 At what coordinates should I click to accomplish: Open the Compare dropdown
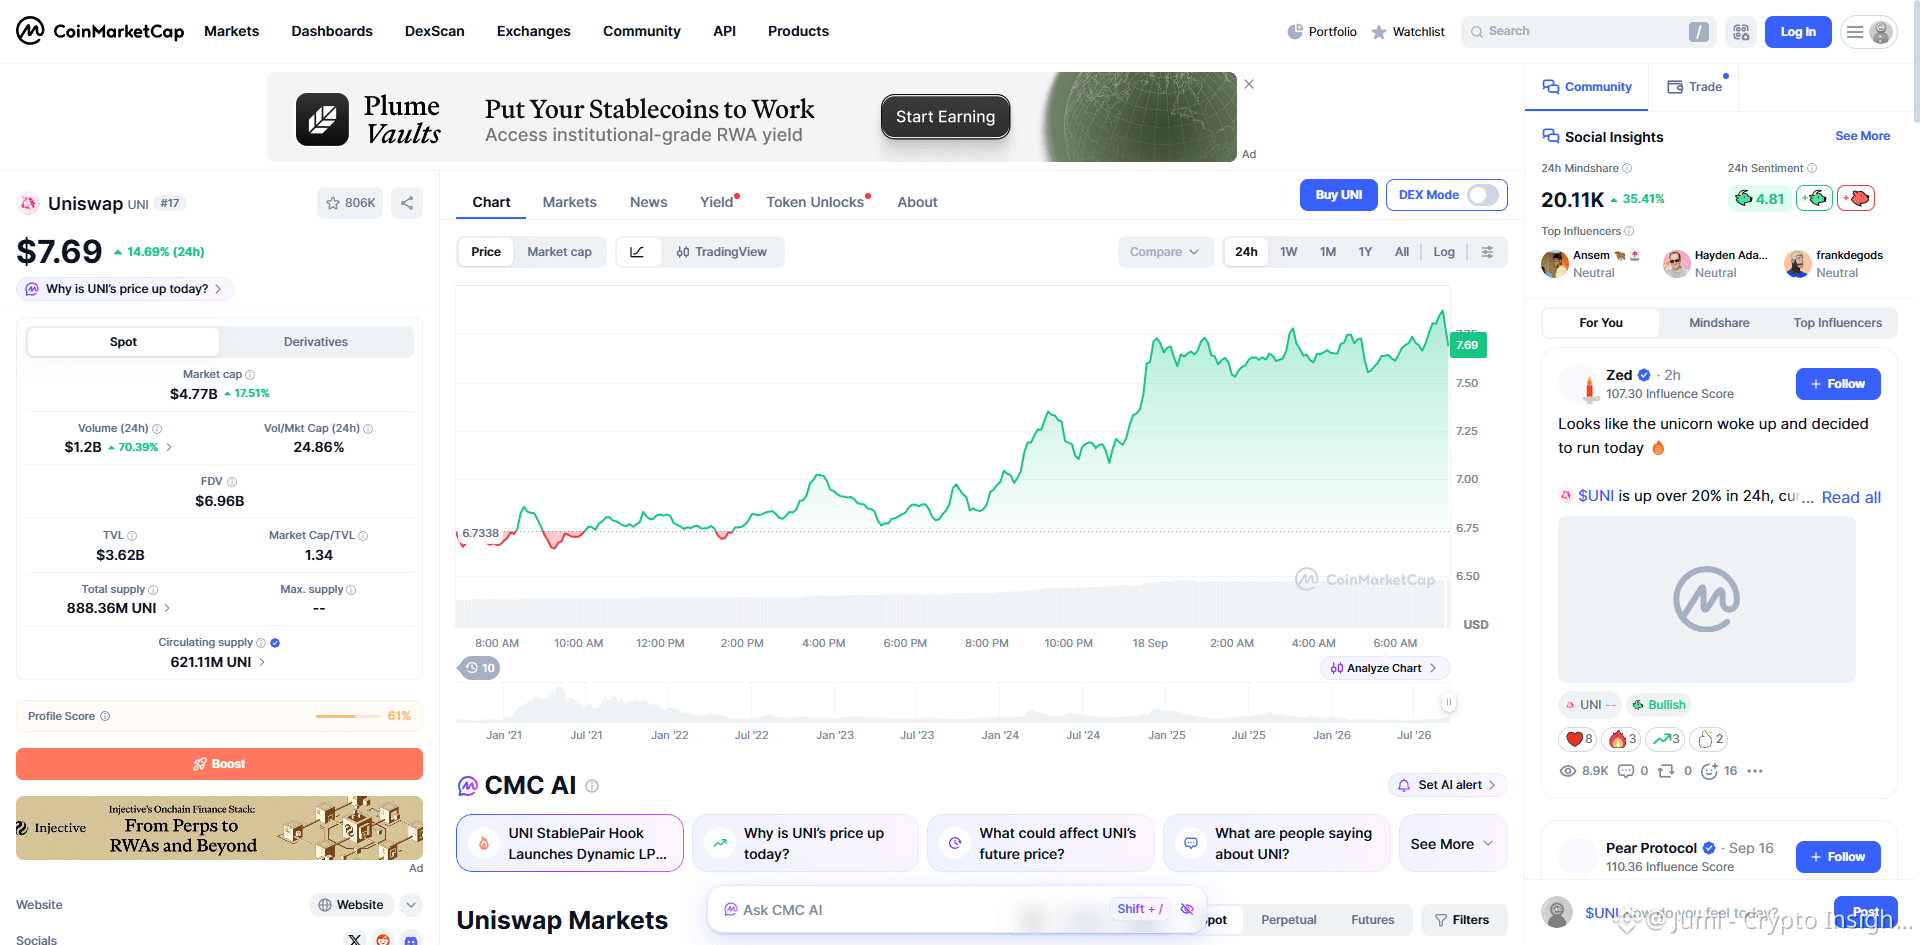coord(1165,252)
